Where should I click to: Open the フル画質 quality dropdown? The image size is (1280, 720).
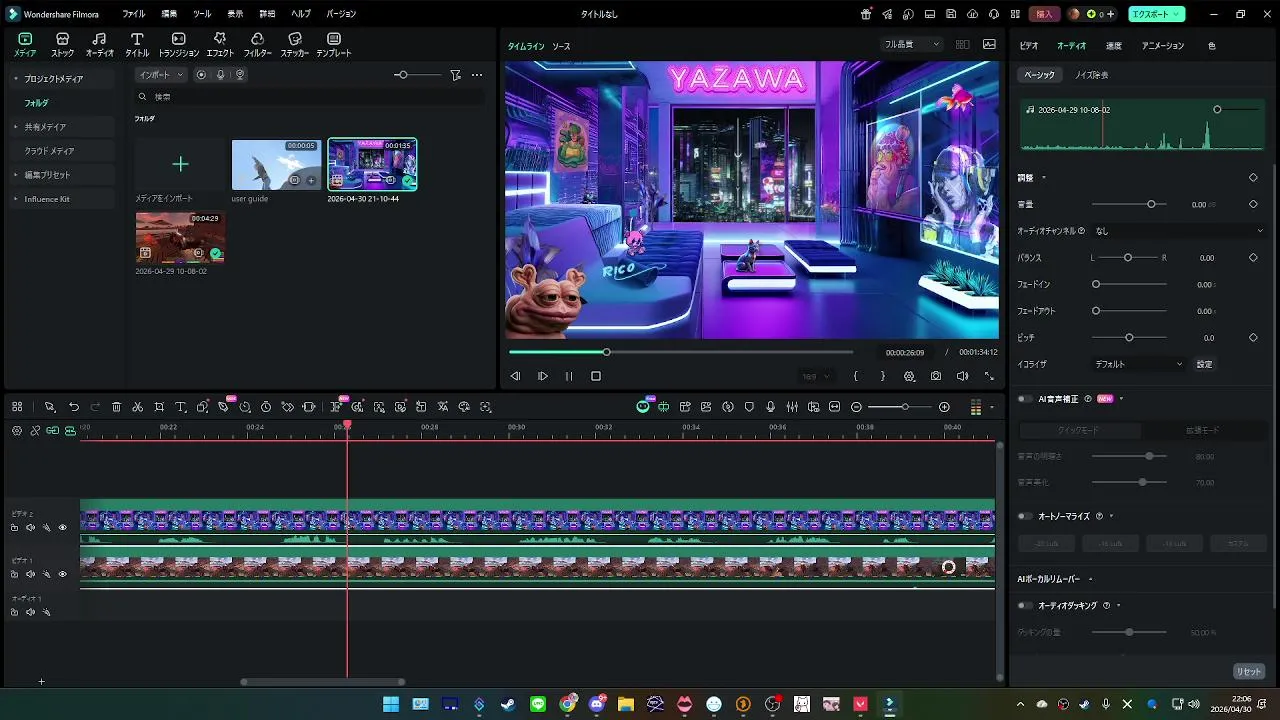point(912,44)
